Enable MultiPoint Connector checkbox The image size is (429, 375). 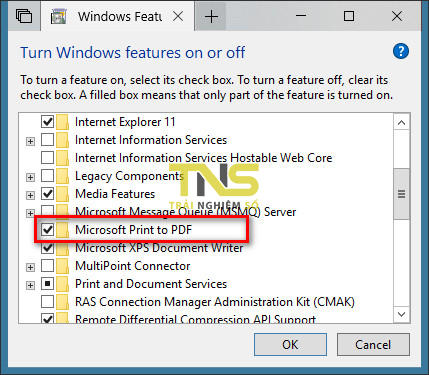tap(47, 266)
